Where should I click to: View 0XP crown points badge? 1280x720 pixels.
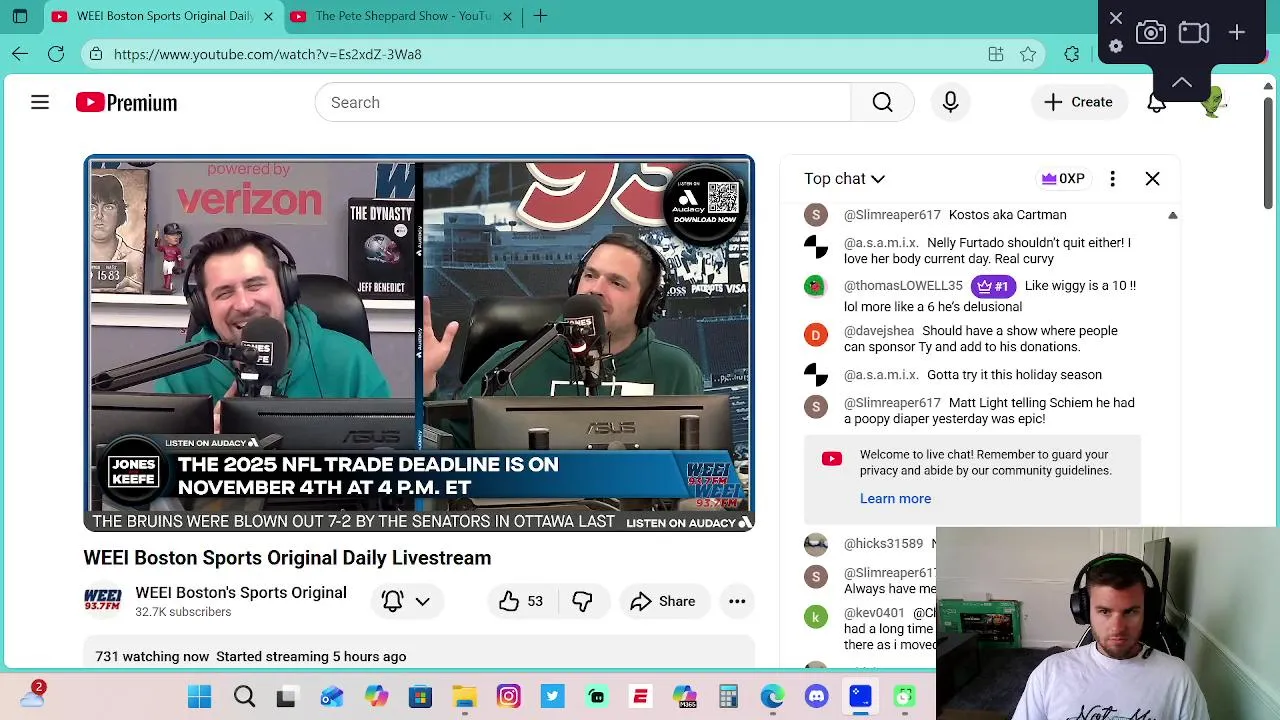[x=1062, y=178]
